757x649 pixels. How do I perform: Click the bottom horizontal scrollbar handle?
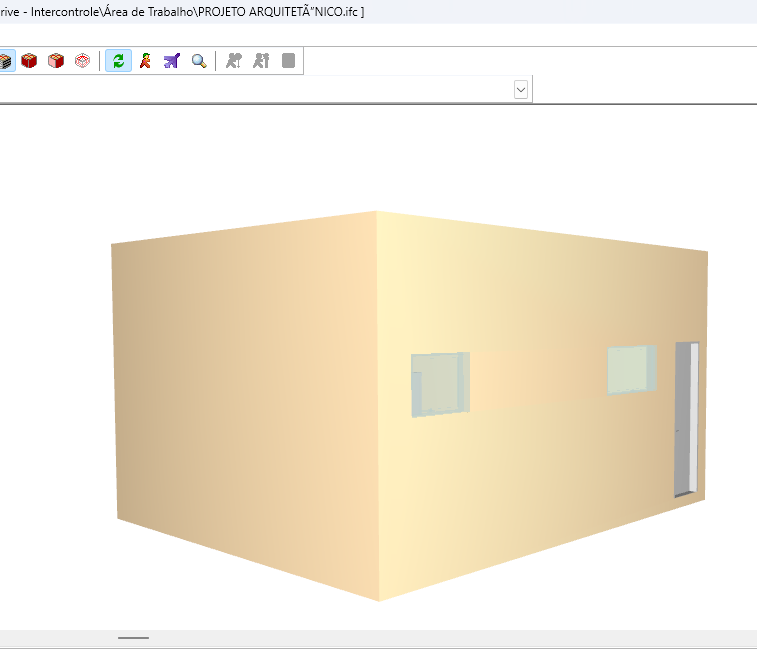pyautogui.click(x=133, y=638)
